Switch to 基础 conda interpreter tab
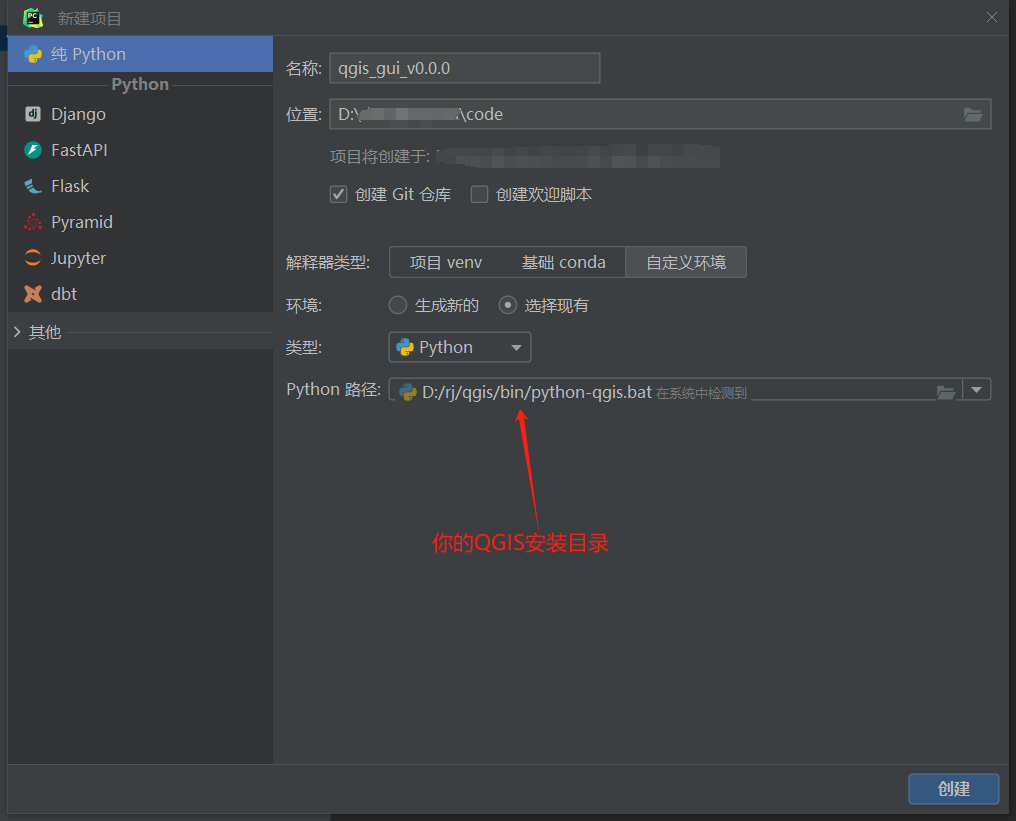The height and width of the screenshot is (821, 1016). (x=564, y=262)
